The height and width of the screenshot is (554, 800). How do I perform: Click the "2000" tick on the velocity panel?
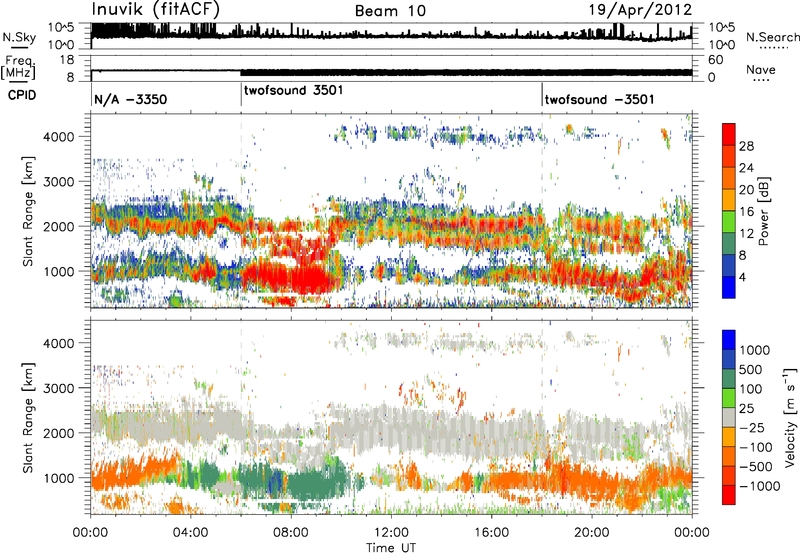click(59, 433)
